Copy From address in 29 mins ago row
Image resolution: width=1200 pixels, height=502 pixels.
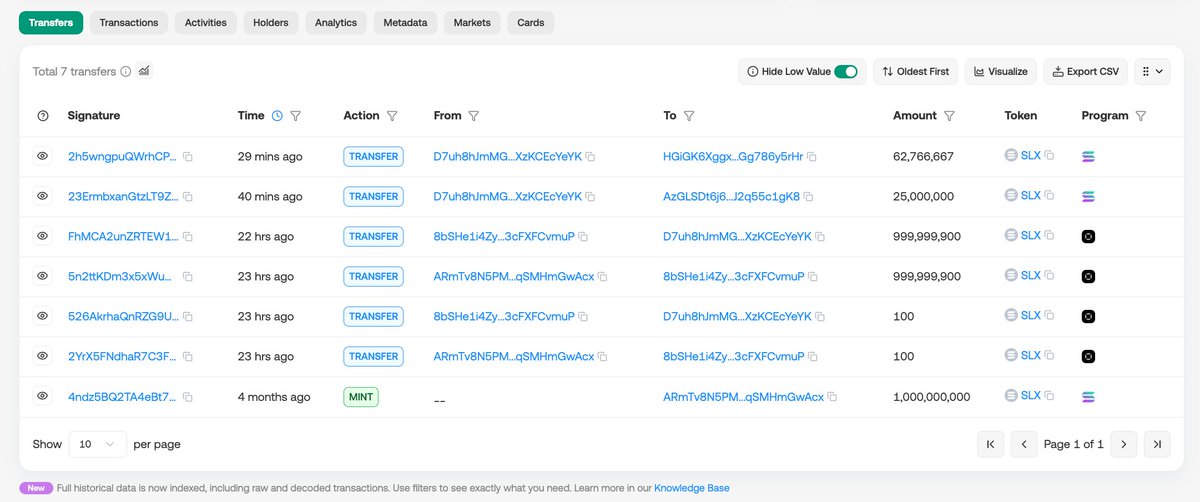[590, 157]
